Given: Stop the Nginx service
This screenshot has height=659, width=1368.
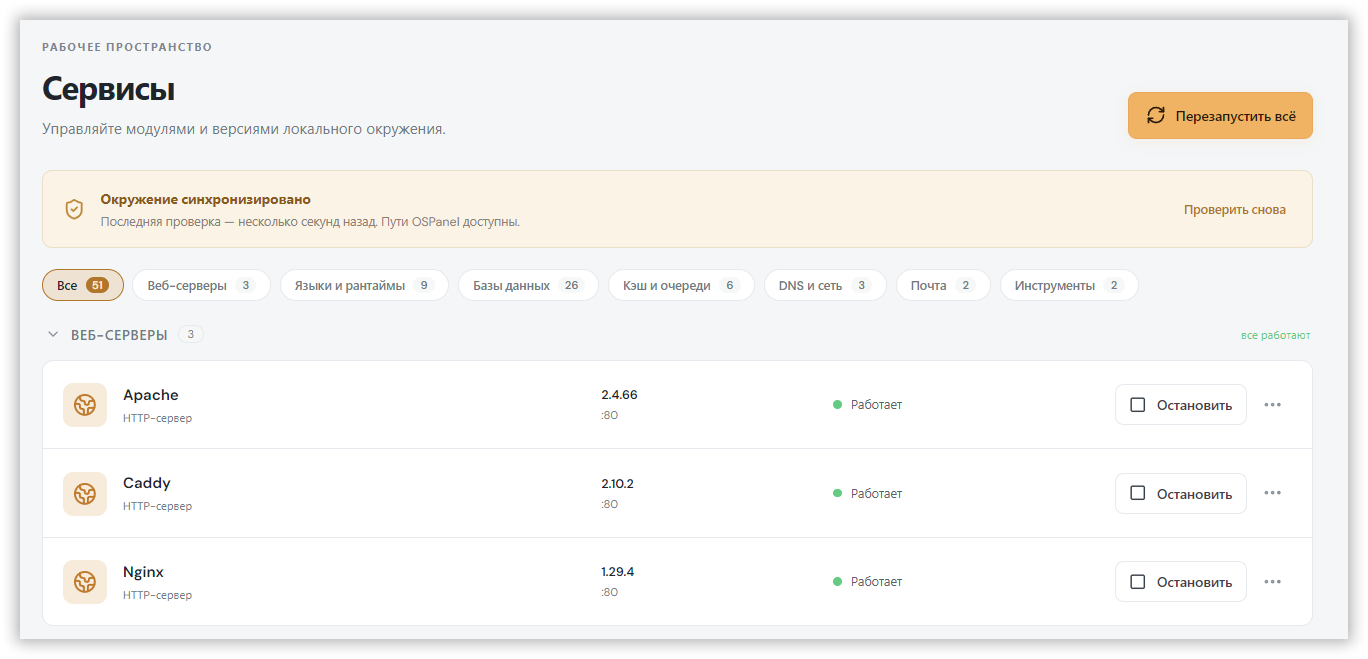Looking at the screenshot, I should (1181, 582).
